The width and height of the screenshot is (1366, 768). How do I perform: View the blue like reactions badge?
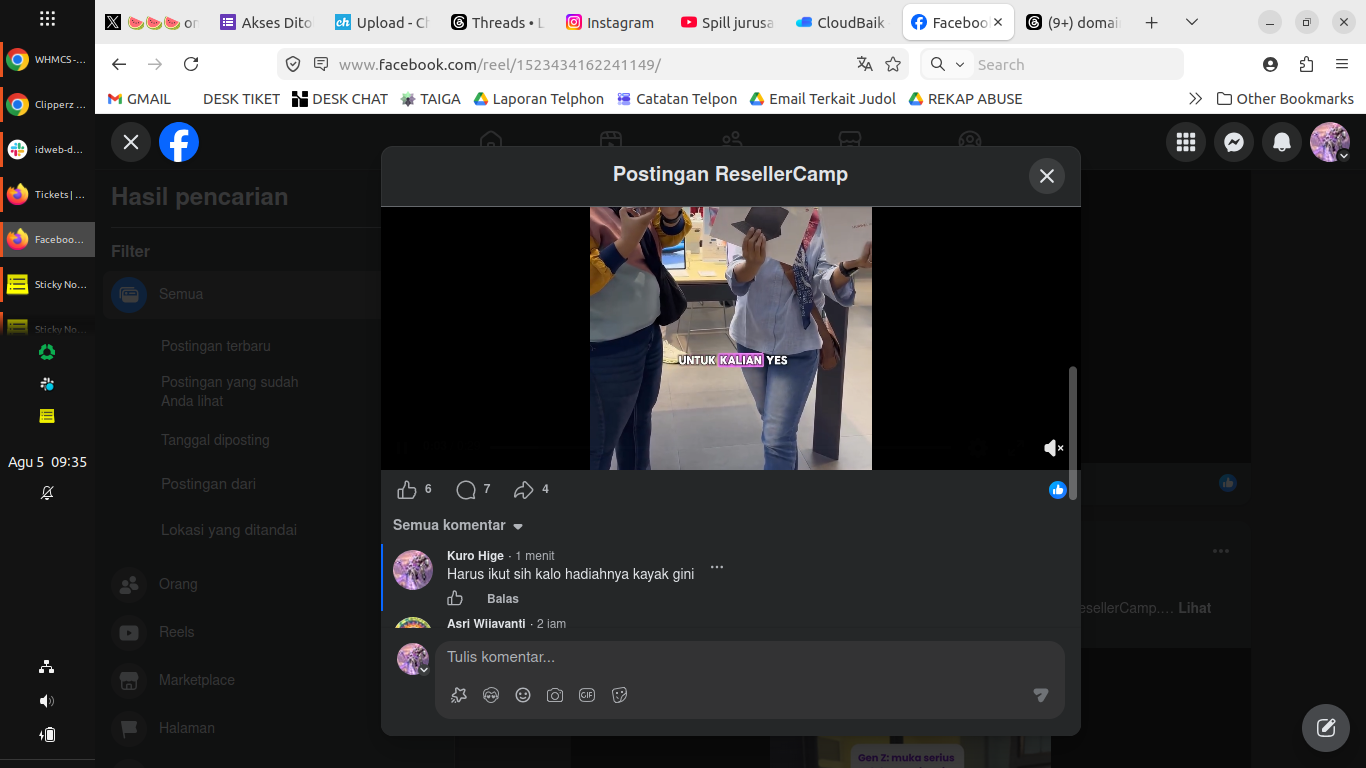pos(1058,489)
